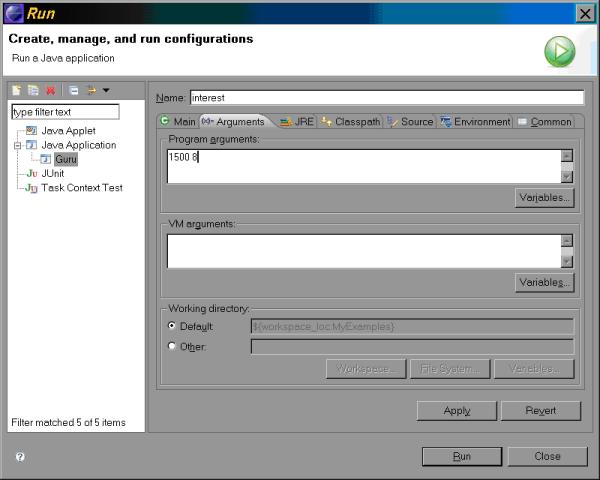600x480 pixels.
Task: Select the Default working directory radio button
Action: [x=172, y=326]
